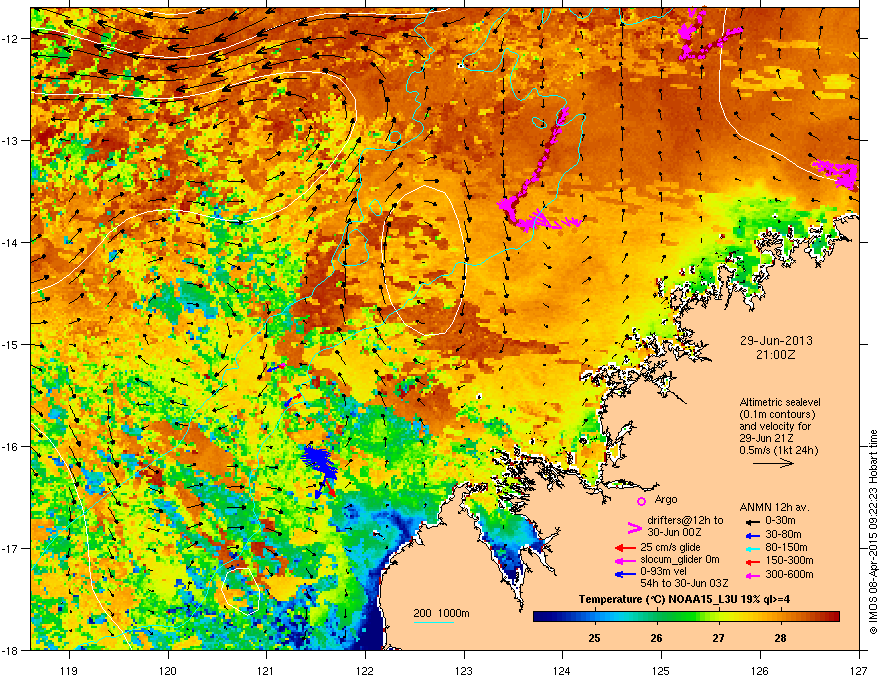Image resolution: width=880 pixels, height=680 pixels.
Task: Click latitude axis label -16
Action: pyautogui.click(x=11, y=447)
